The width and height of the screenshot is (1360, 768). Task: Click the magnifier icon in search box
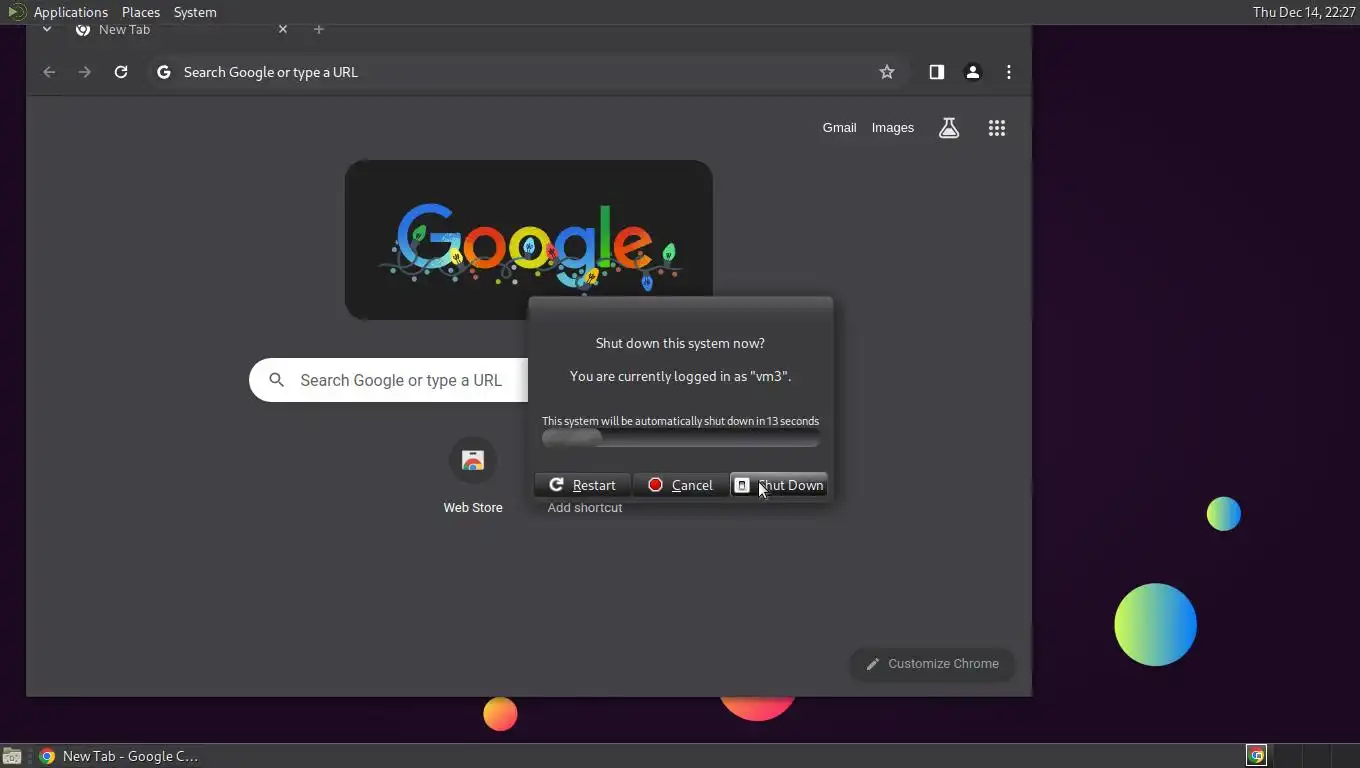coord(277,380)
